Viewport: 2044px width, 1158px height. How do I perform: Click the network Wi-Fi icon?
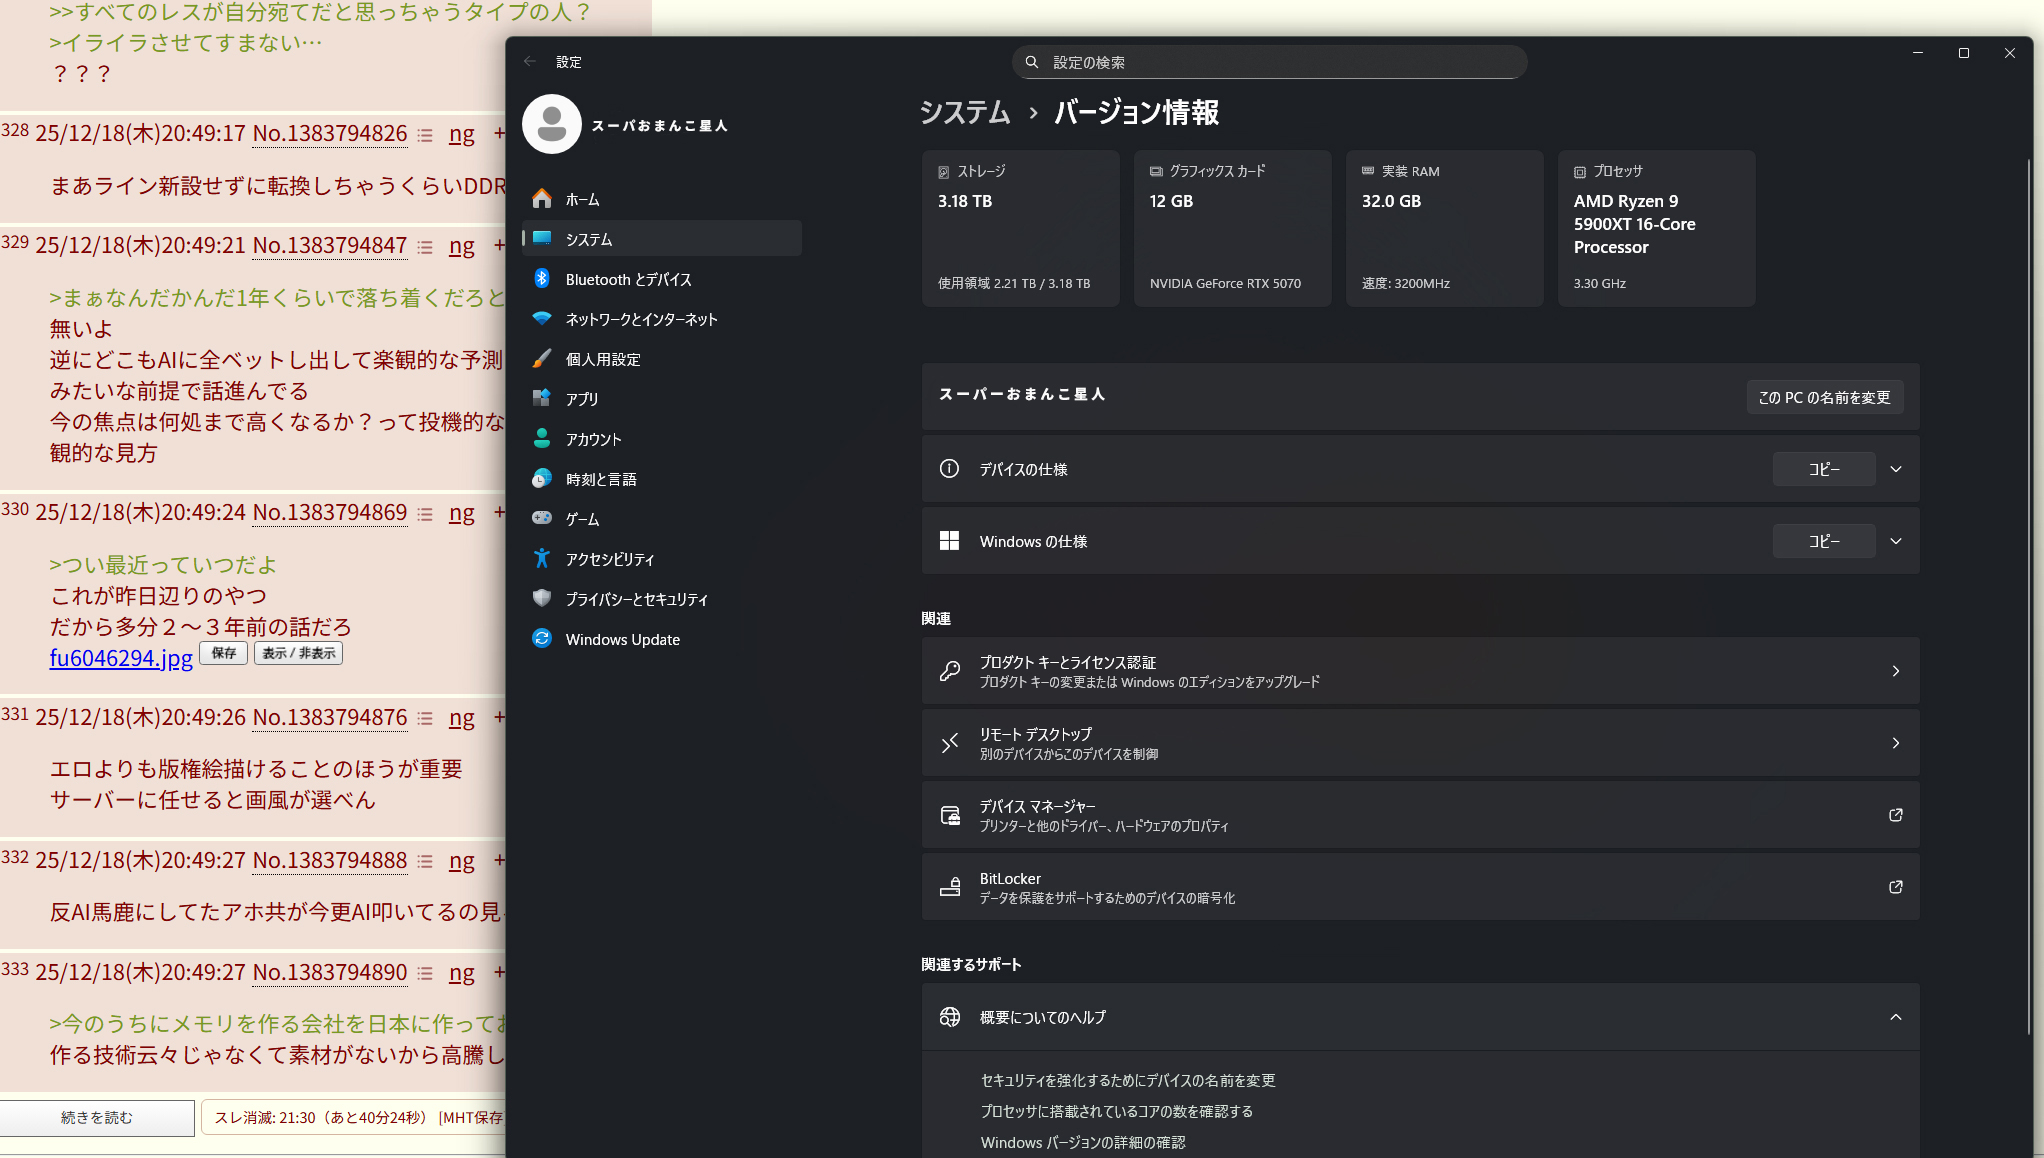pos(542,319)
